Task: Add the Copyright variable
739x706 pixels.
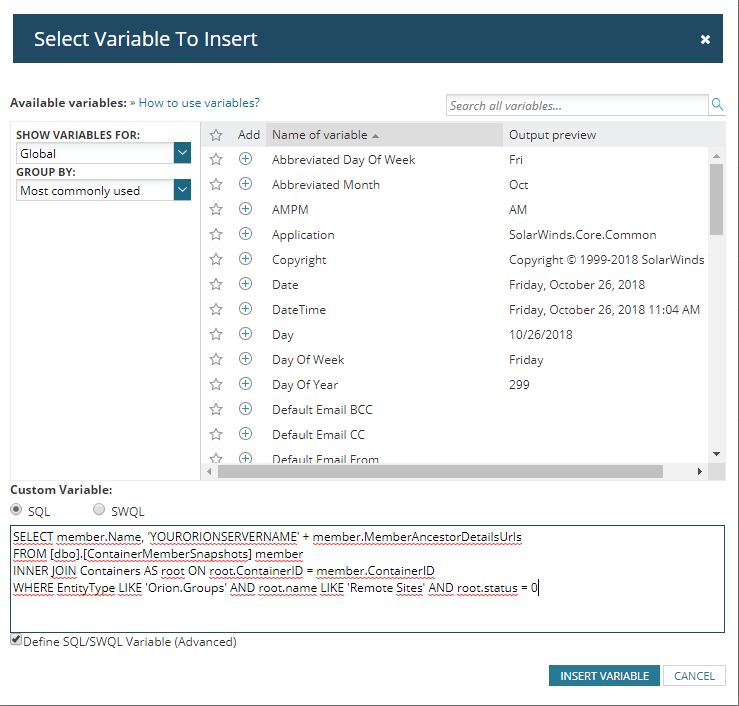Action: click(x=245, y=259)
